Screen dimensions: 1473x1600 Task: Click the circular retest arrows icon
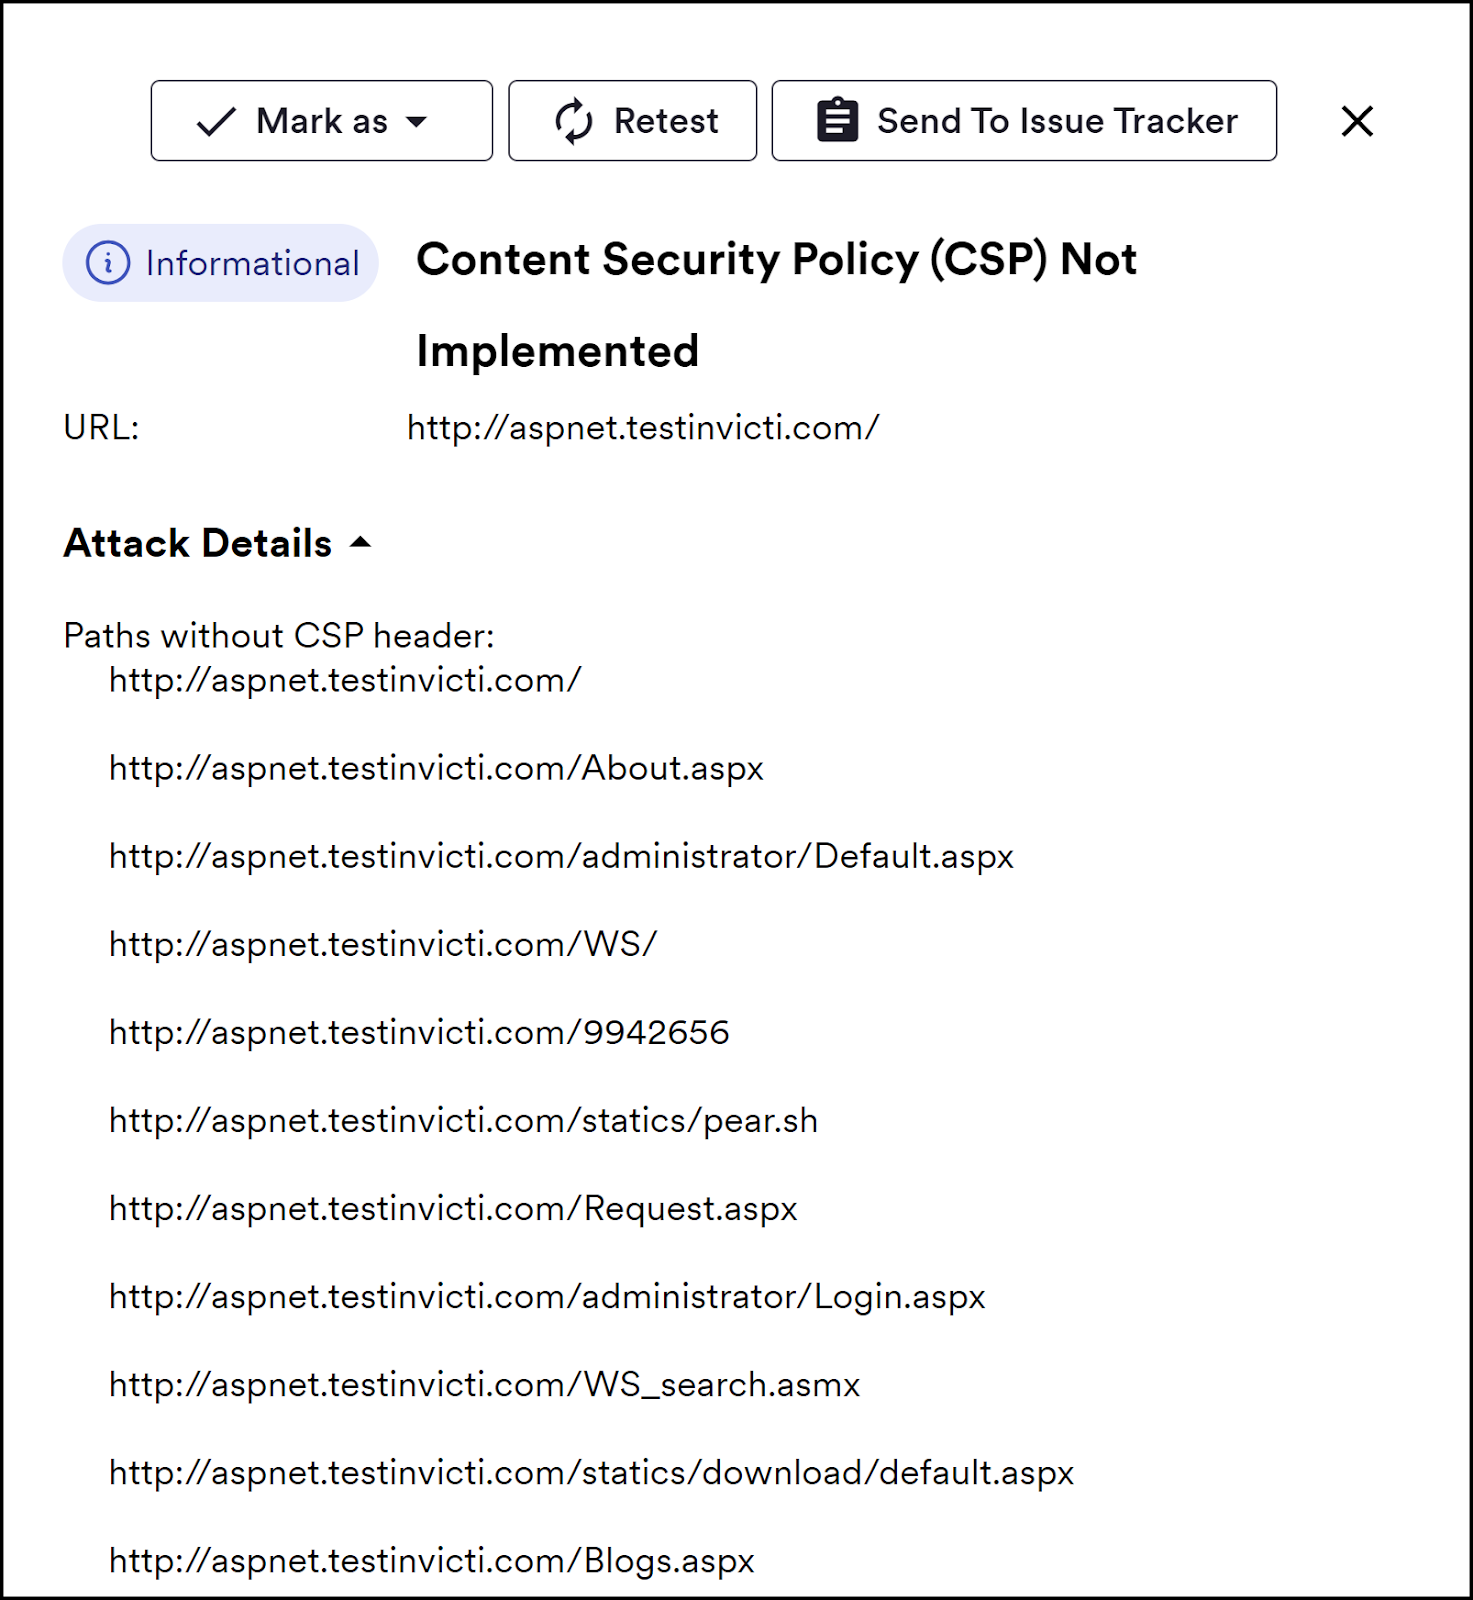pyautogui.click(x=574, y=121)
